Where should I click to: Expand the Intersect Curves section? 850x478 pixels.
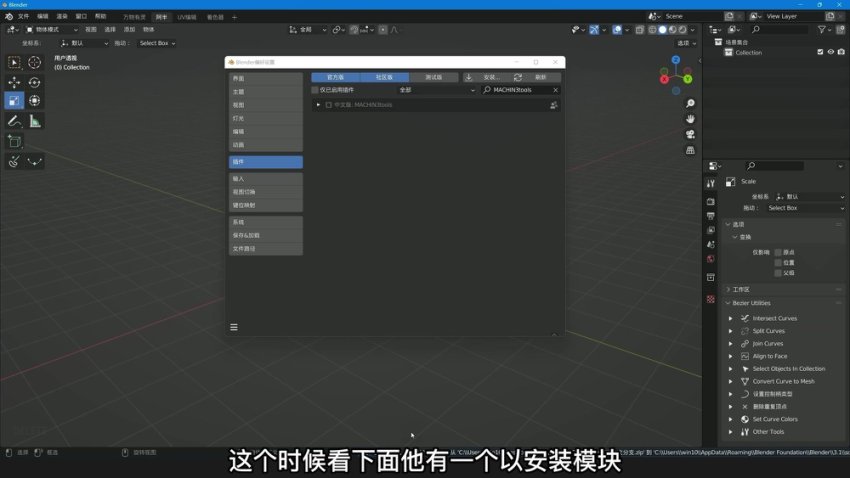click(x=730, y=318)
